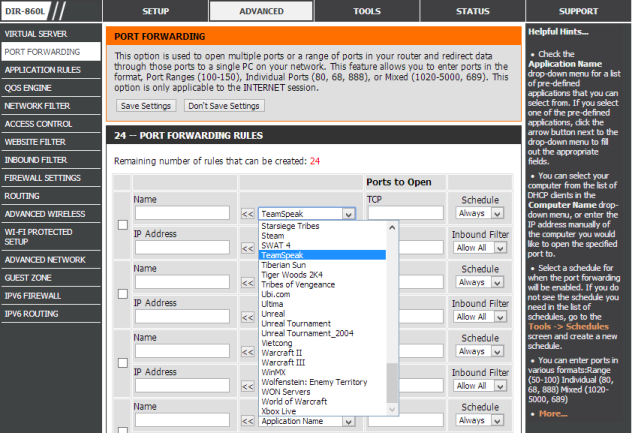Click the second rule's Name field
This screenshot has height=433, width=632.
[x=182, y=282]
